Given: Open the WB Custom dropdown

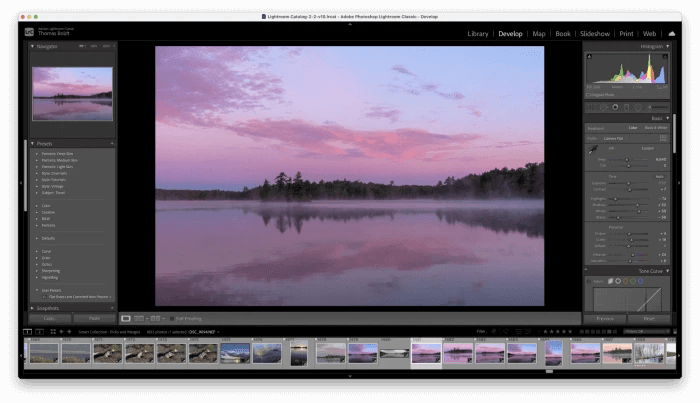Looking at the screenshot, I should pos(649,148).
